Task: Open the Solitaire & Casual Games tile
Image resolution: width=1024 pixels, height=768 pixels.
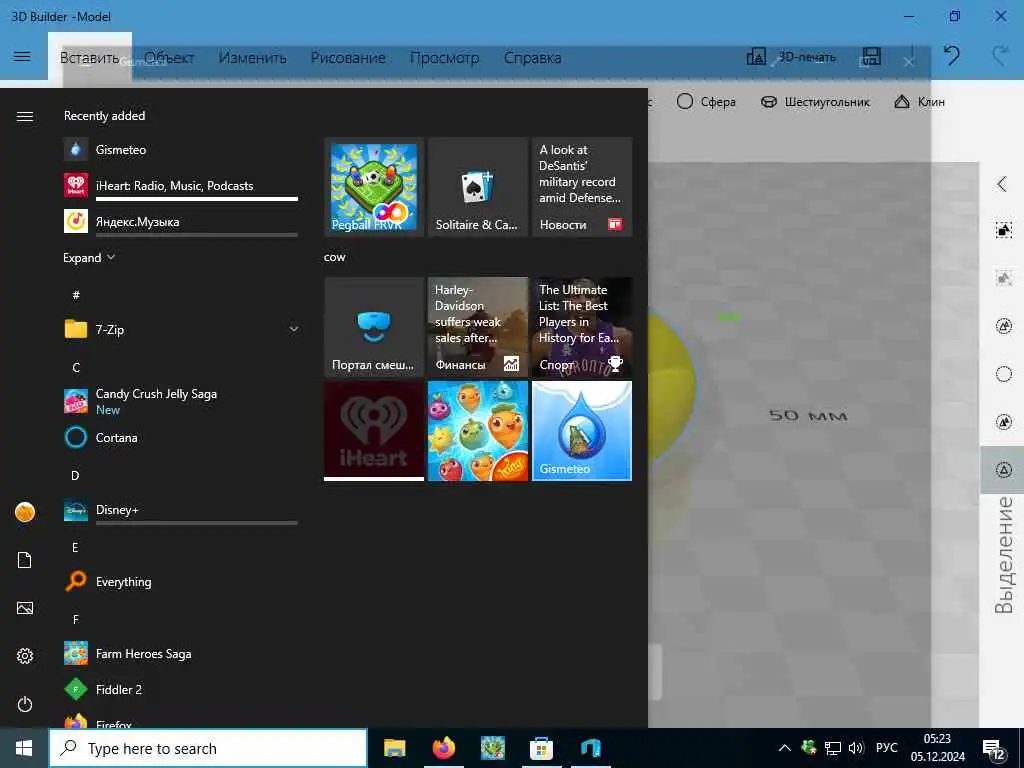Action: pos(478,187)
